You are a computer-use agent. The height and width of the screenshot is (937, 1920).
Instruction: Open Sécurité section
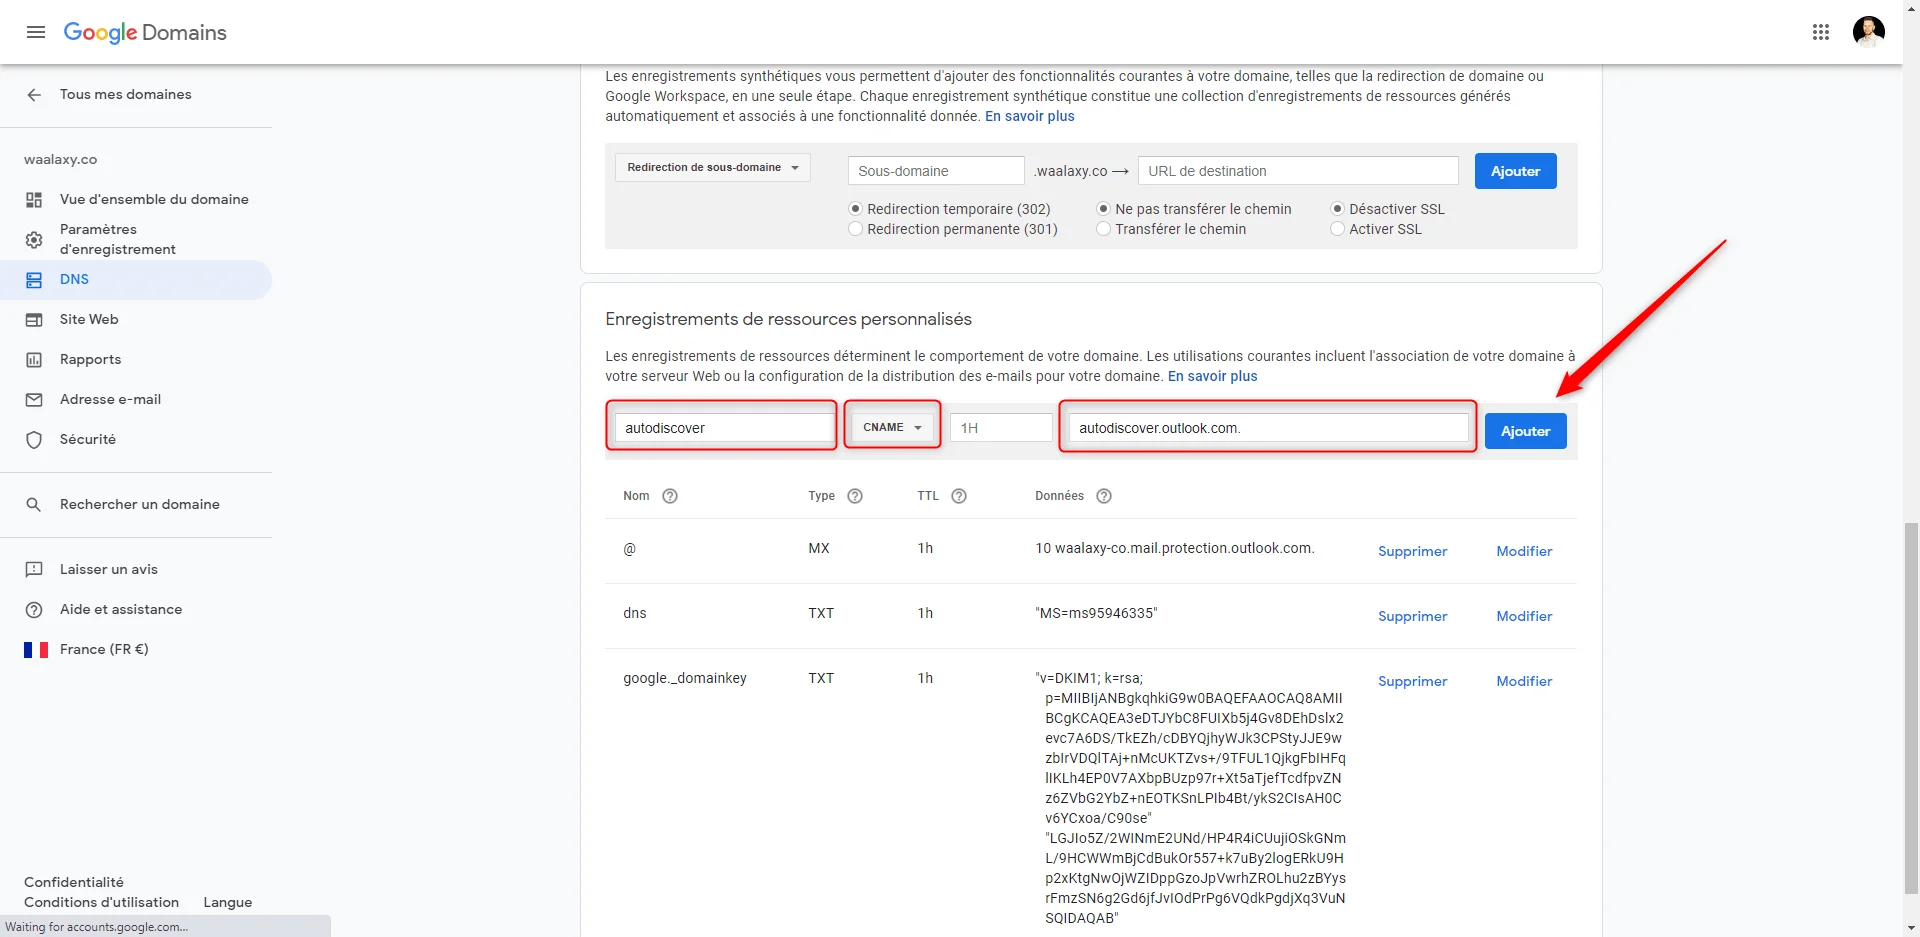[x=88, y=440]
